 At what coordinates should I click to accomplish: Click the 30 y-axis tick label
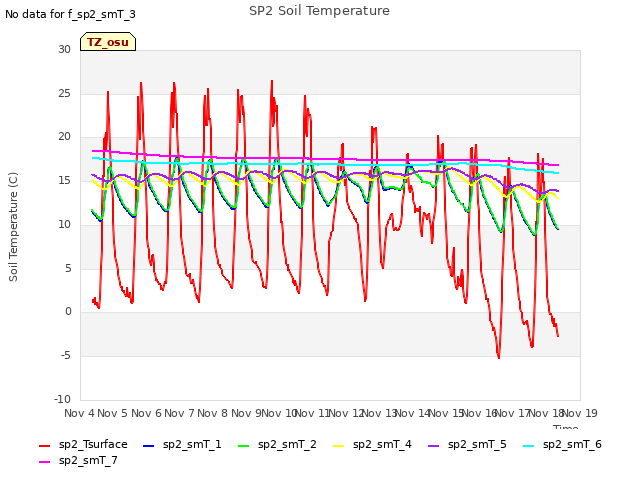tap(64, 49)
